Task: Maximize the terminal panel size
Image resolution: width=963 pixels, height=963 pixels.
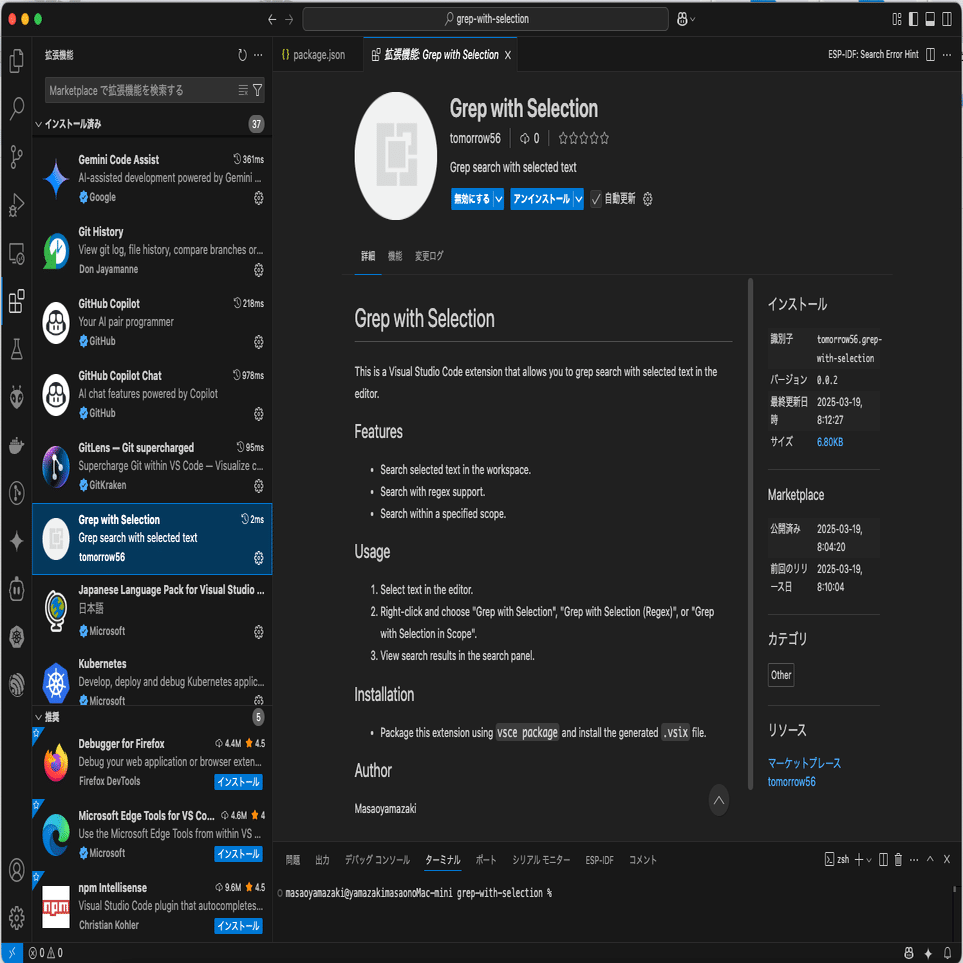Action: coord(930,859)
